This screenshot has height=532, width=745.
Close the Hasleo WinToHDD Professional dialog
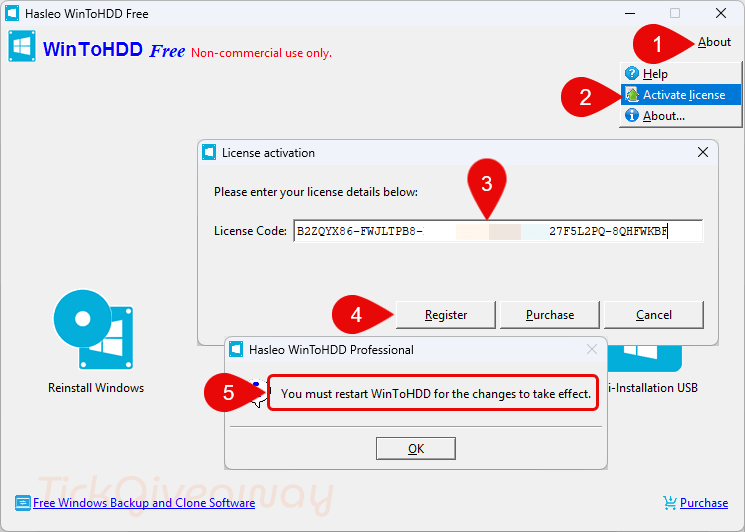(592, 350)
